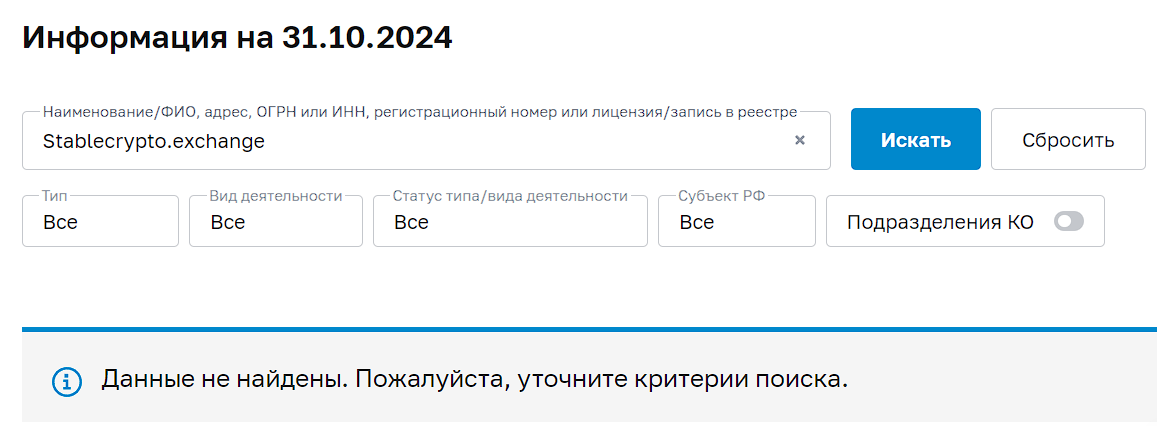This screenshot has width=1157, height=426.
Task: Select the Все value inside Тип
Action: (x=60, y=221)
